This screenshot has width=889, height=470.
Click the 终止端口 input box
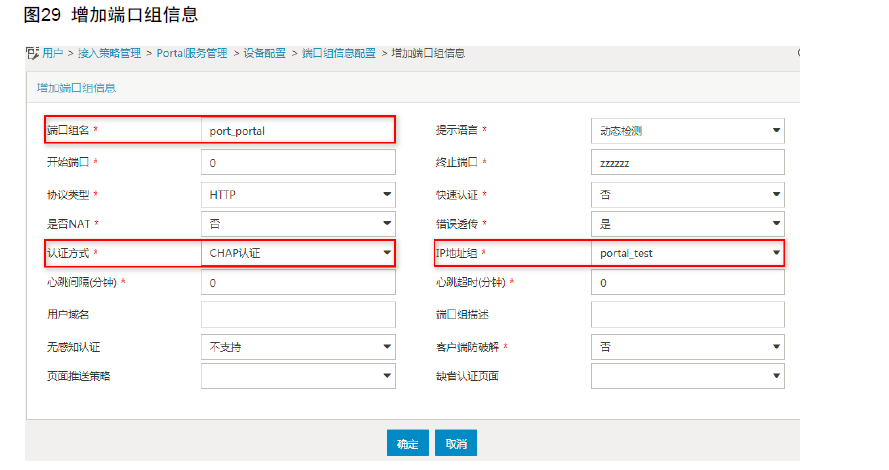tap(687, 162)
